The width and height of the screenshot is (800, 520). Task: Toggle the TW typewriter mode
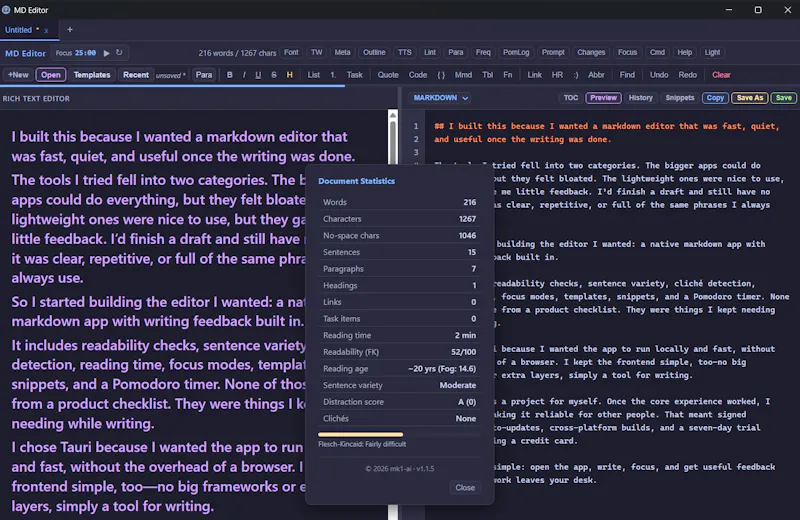317,53
